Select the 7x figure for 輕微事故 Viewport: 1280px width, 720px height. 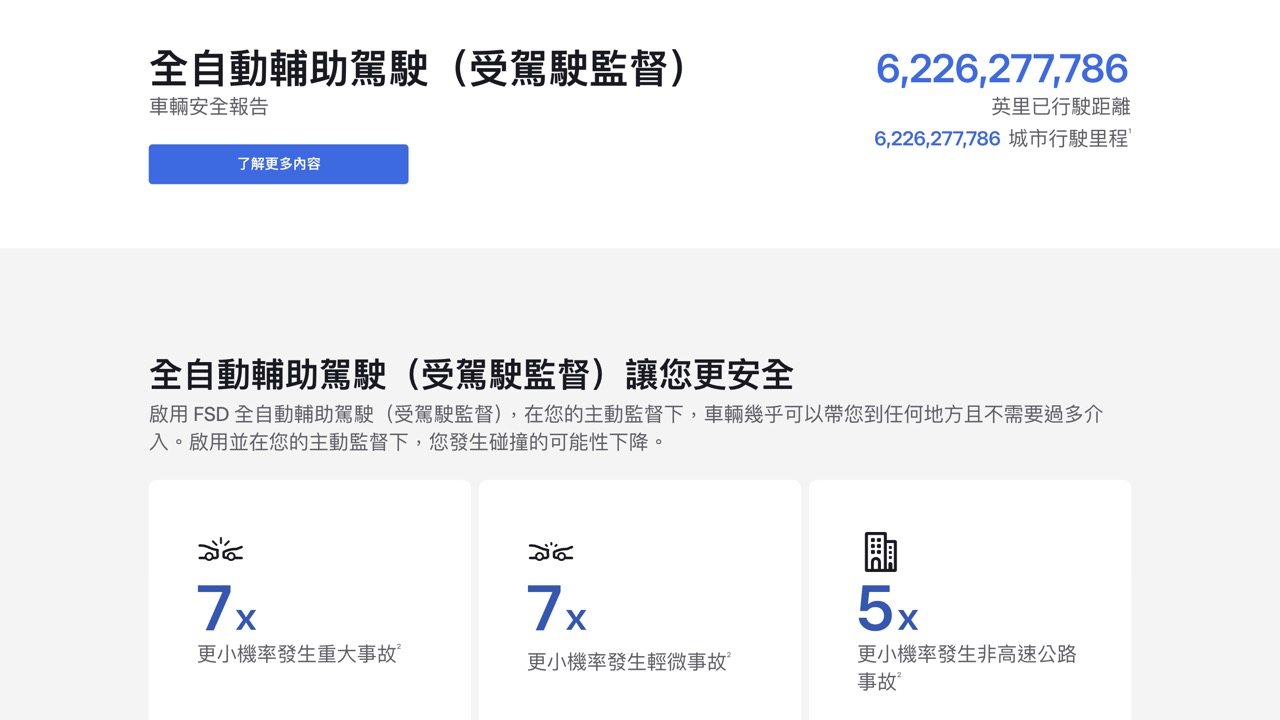pyautogui.click(x=556, y=608)
